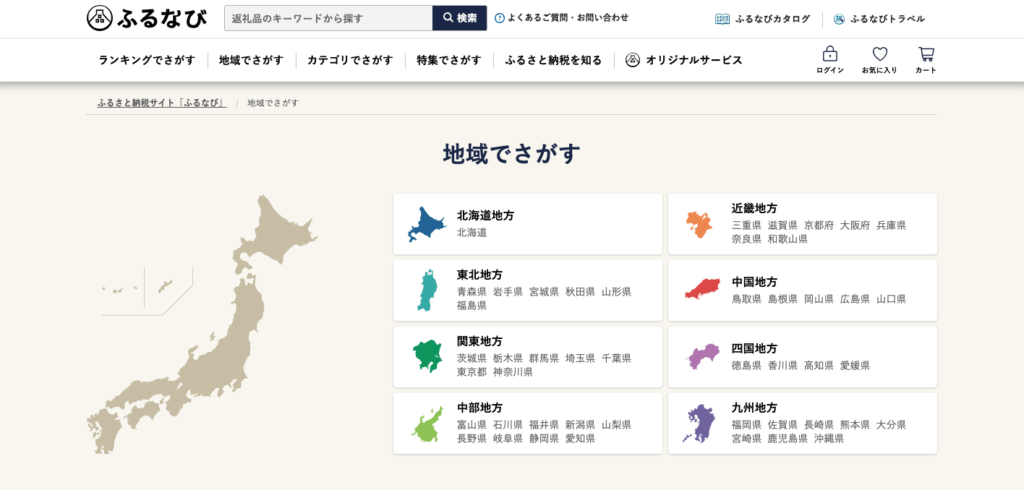This screenshot has width=1024, height=490.
Task: Select the purple Shikoku map icon
Action: click(702, 357)
